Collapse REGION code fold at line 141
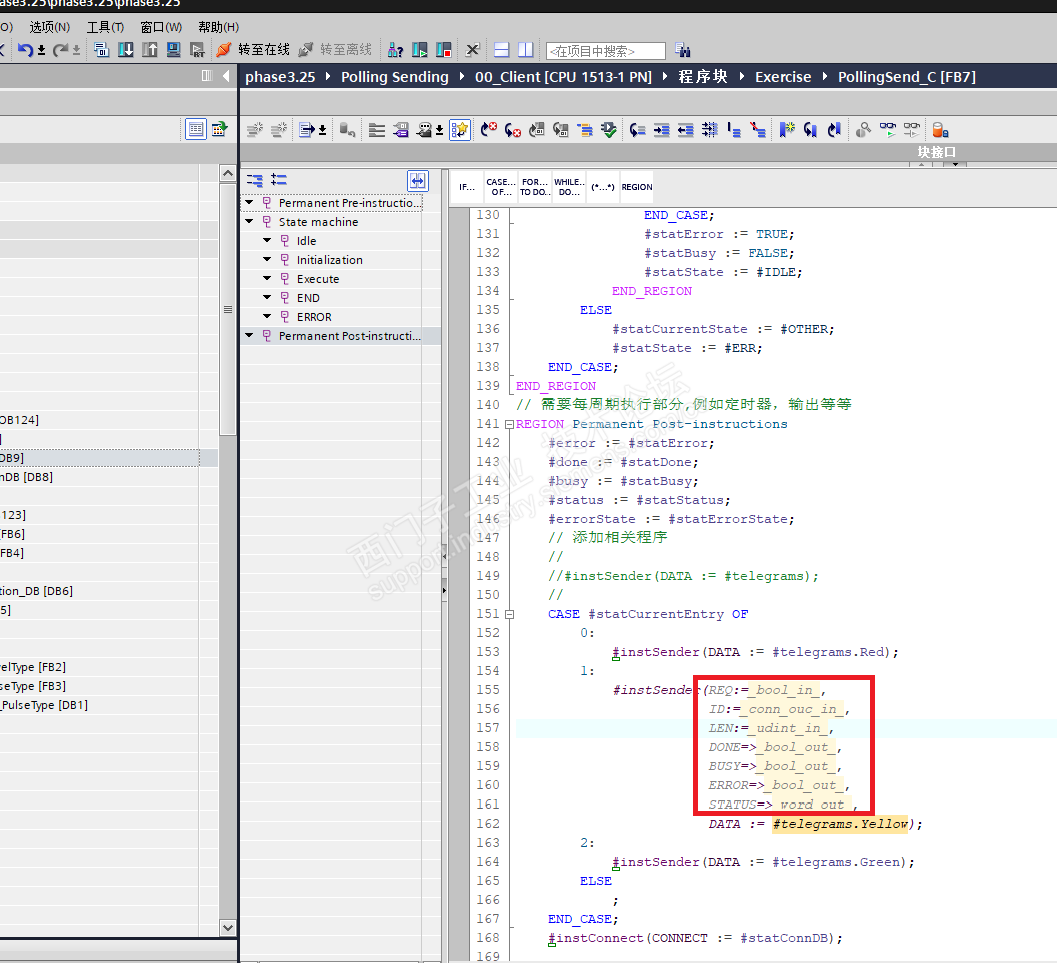Viewport: 1057px width, 963px height. [509, 424]
